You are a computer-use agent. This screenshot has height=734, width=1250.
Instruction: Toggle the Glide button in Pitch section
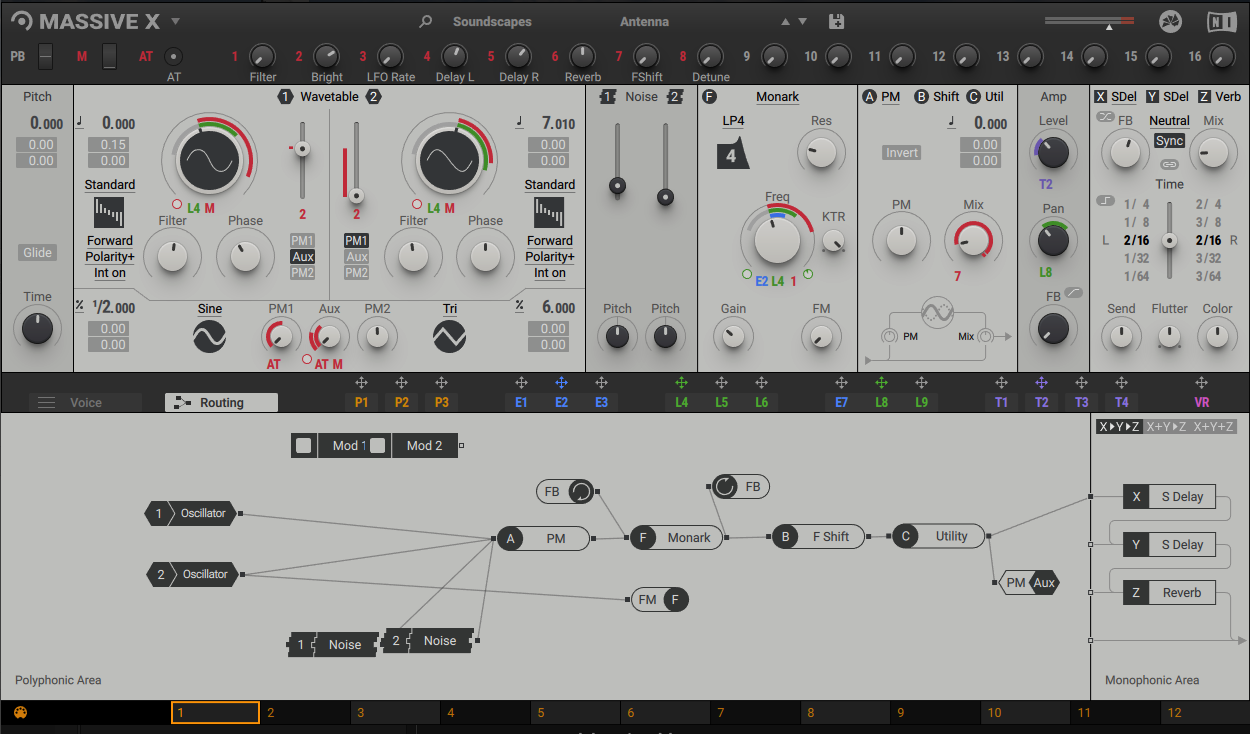(38, 253)
